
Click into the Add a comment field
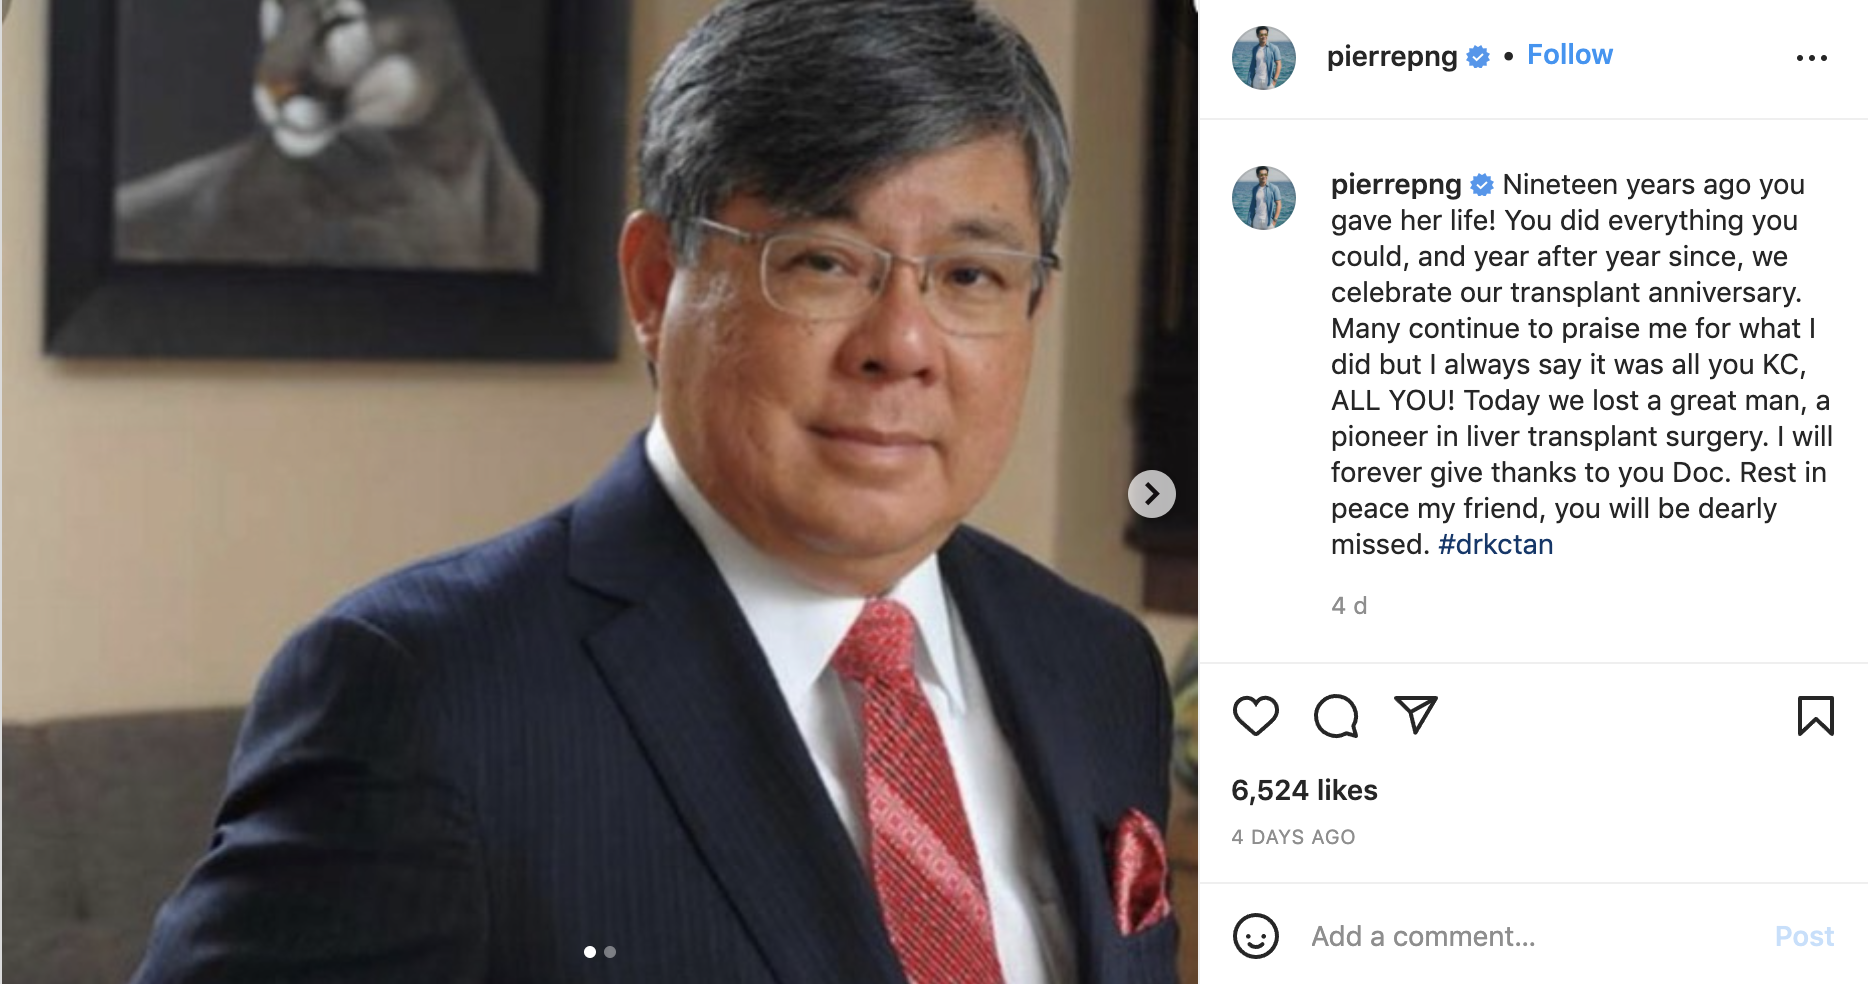click(1530, 936)
